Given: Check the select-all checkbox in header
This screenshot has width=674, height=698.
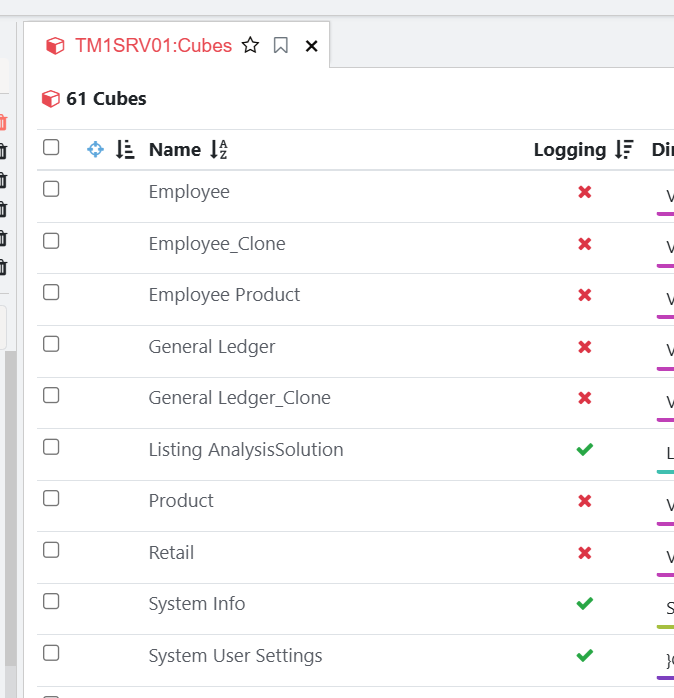Looking at the screenshot, I should pyautogui.click(x=51, y=148).
